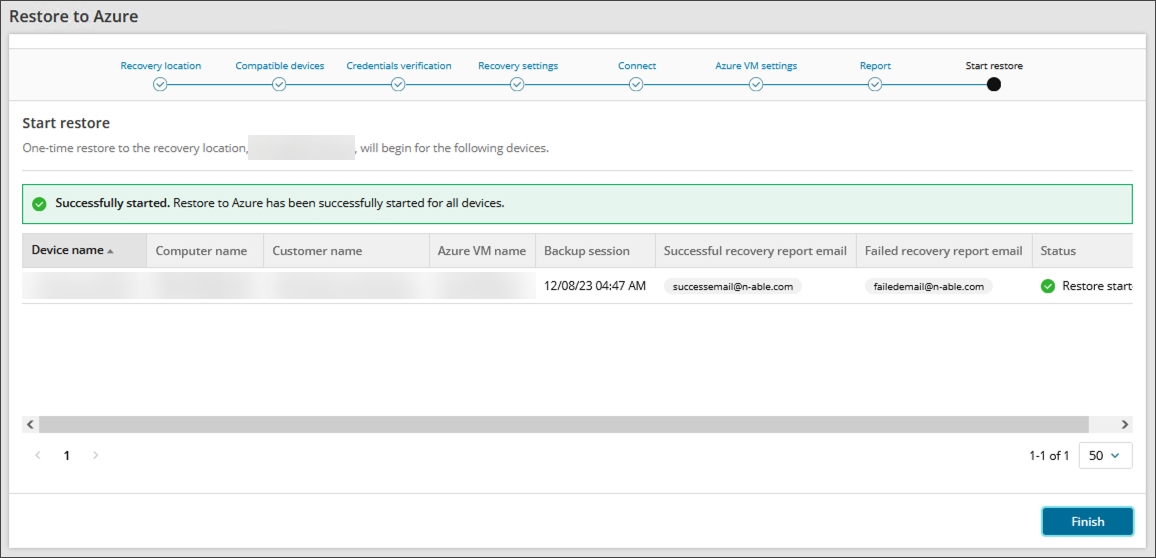Image resolution: width=1156 pixels, height=558 pixels.
Task: Click the horizontal scrollbar right arrow
Action: click(1124, 424)
